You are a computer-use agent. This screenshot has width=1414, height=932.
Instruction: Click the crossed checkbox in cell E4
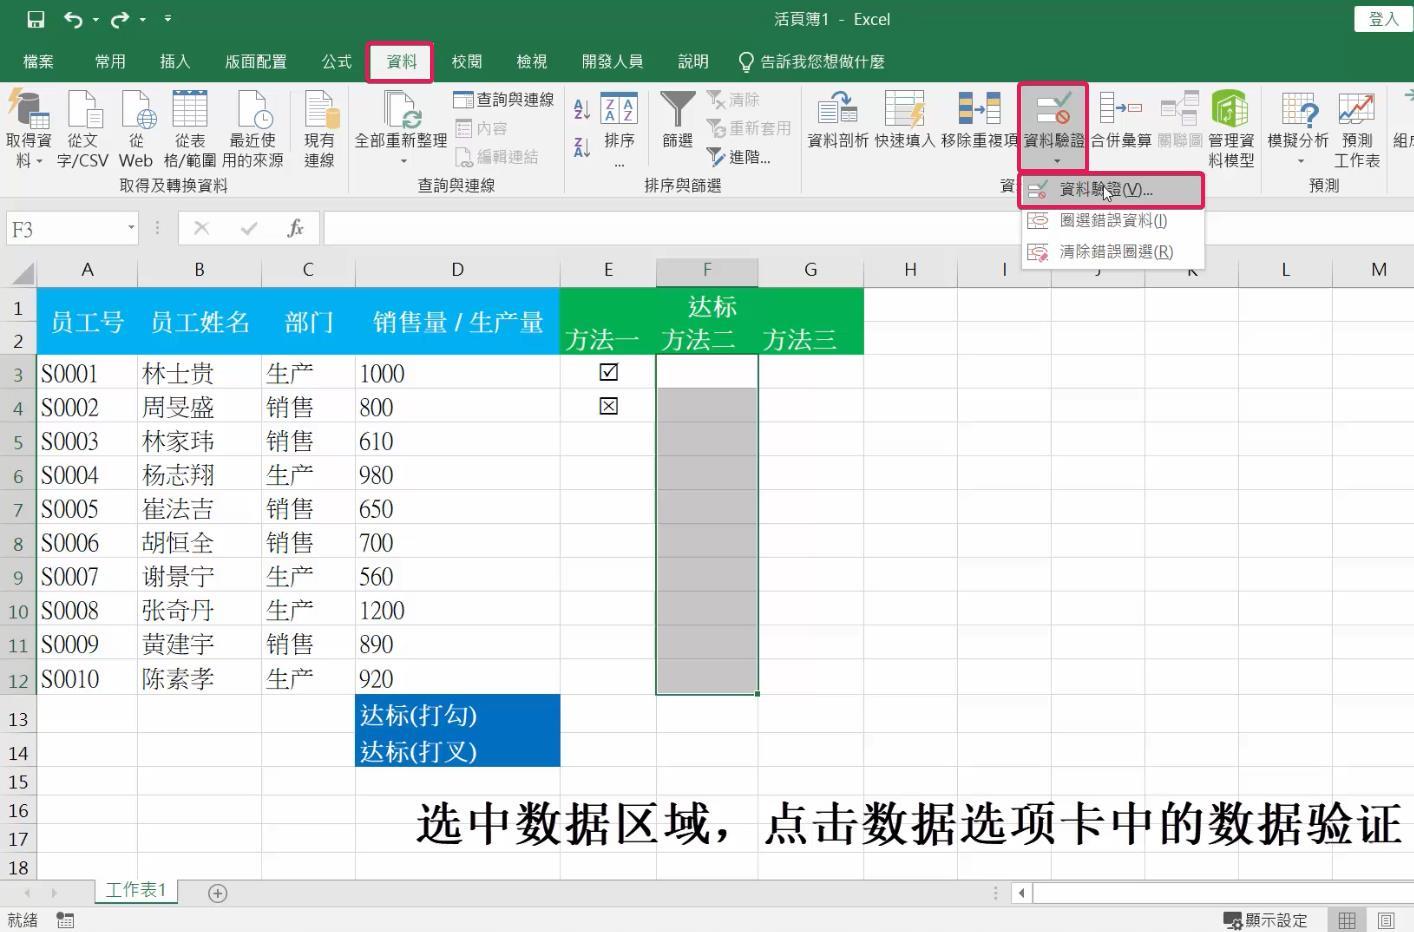point(608,405)
